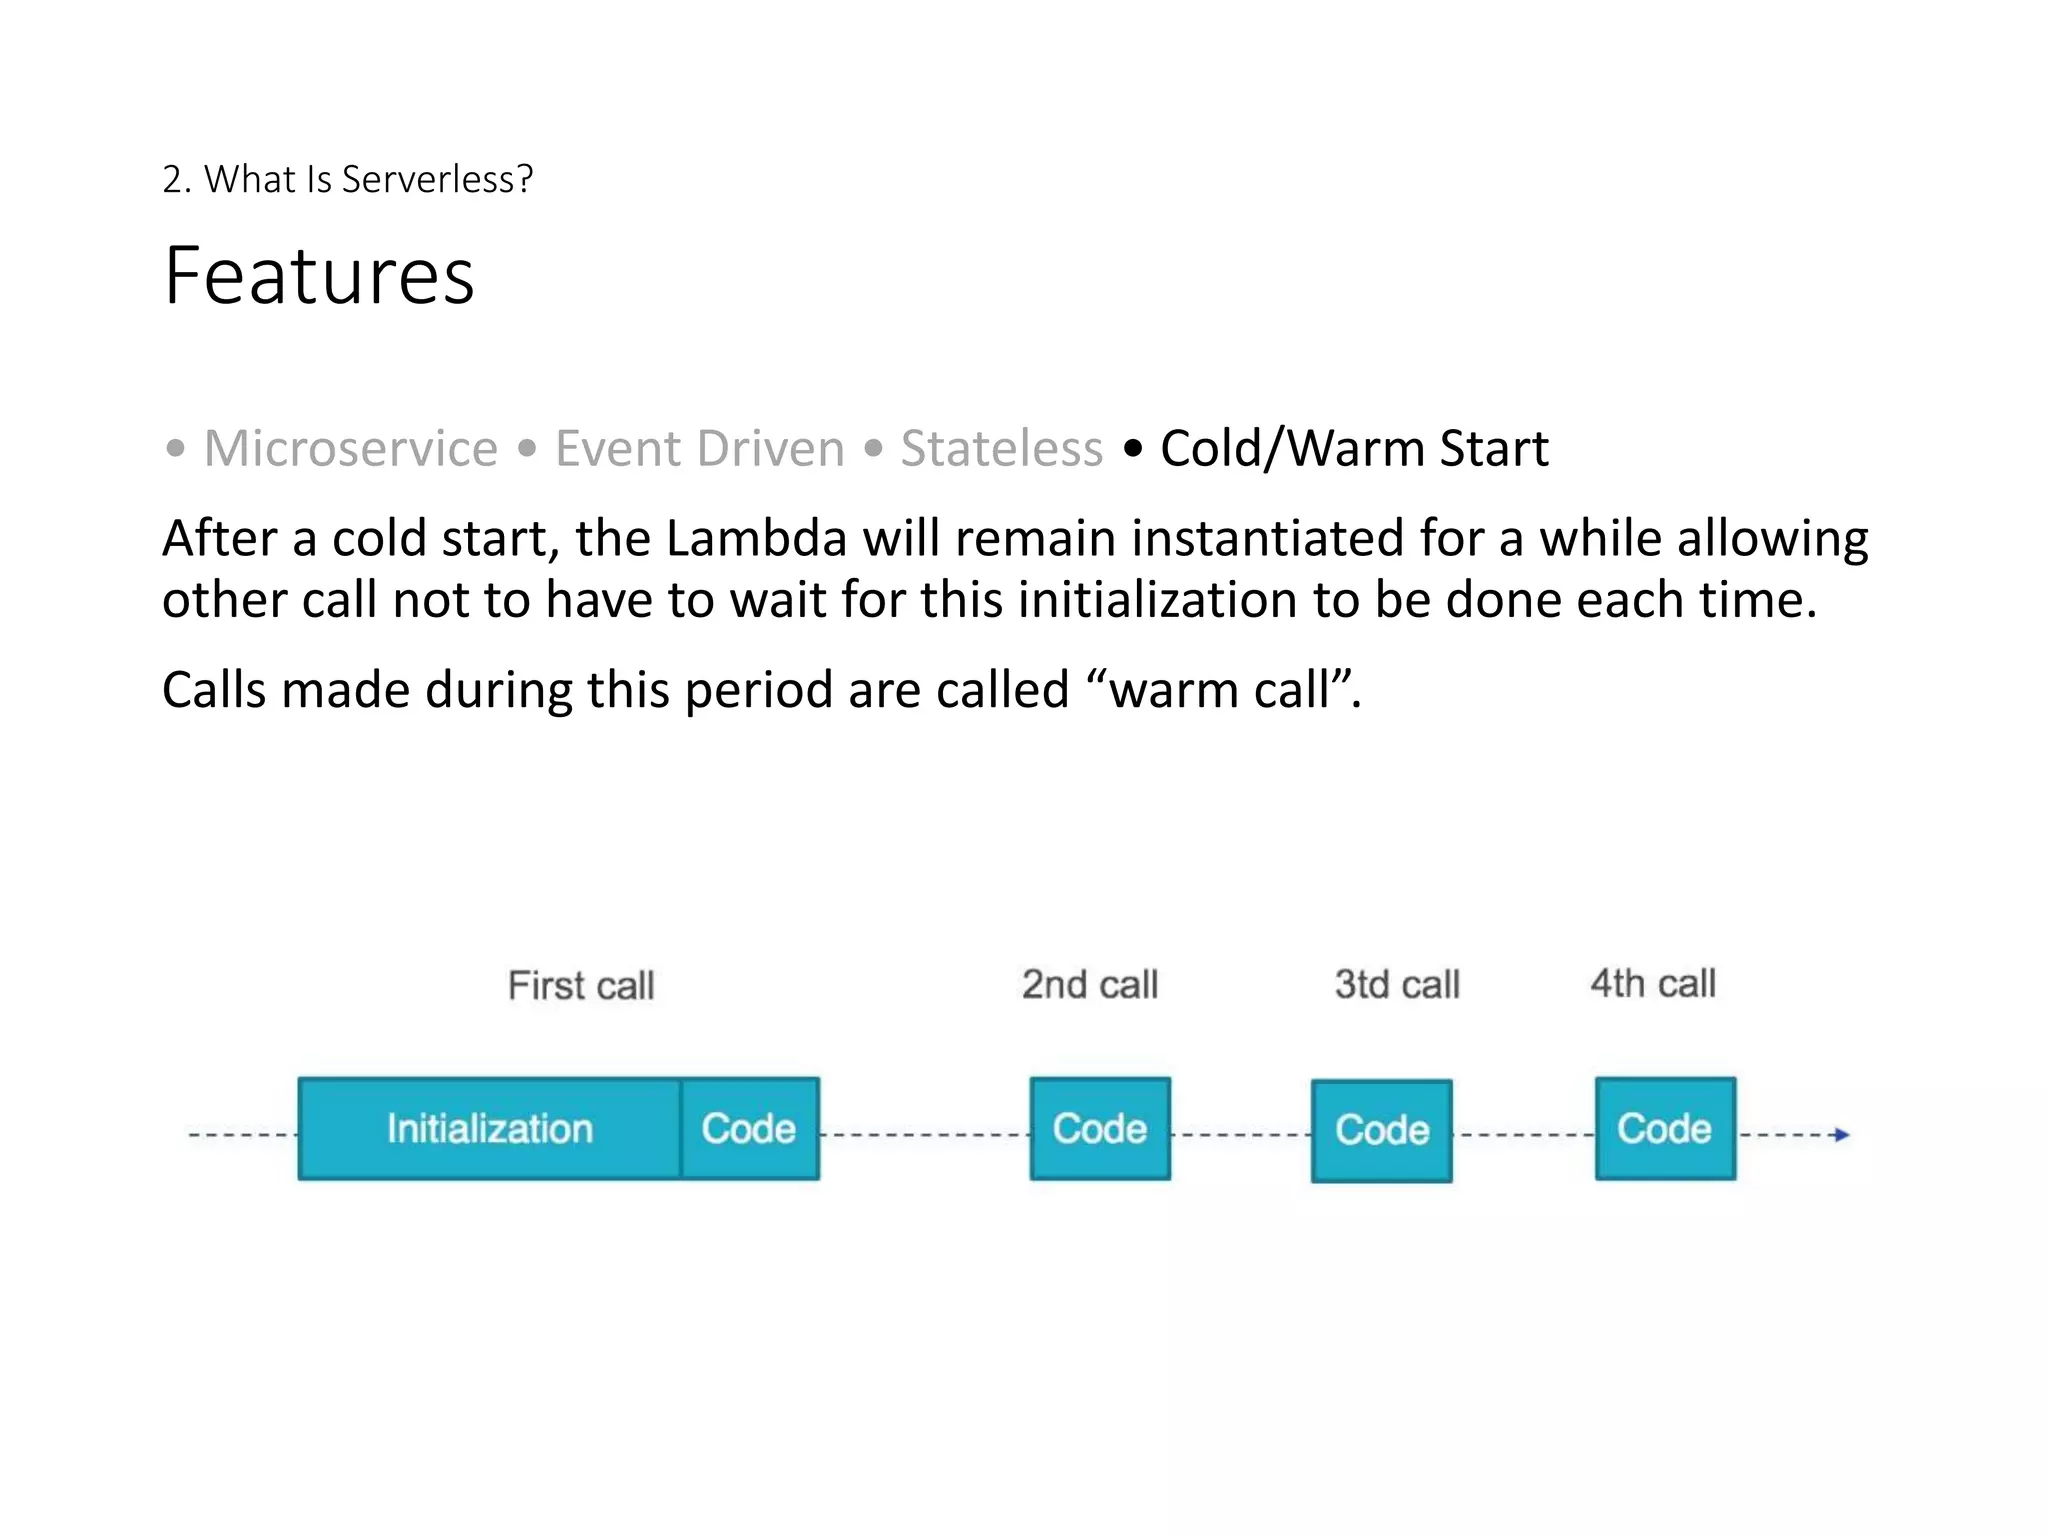Click the bullet dot before Microservice

point(176,449)
